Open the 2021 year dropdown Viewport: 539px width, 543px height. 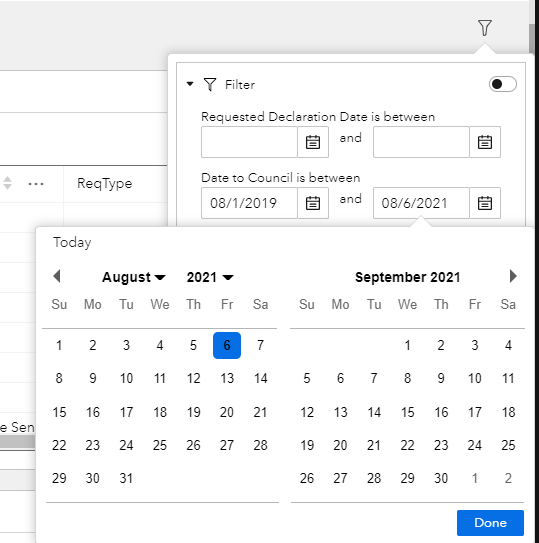[x=210, y=277]
